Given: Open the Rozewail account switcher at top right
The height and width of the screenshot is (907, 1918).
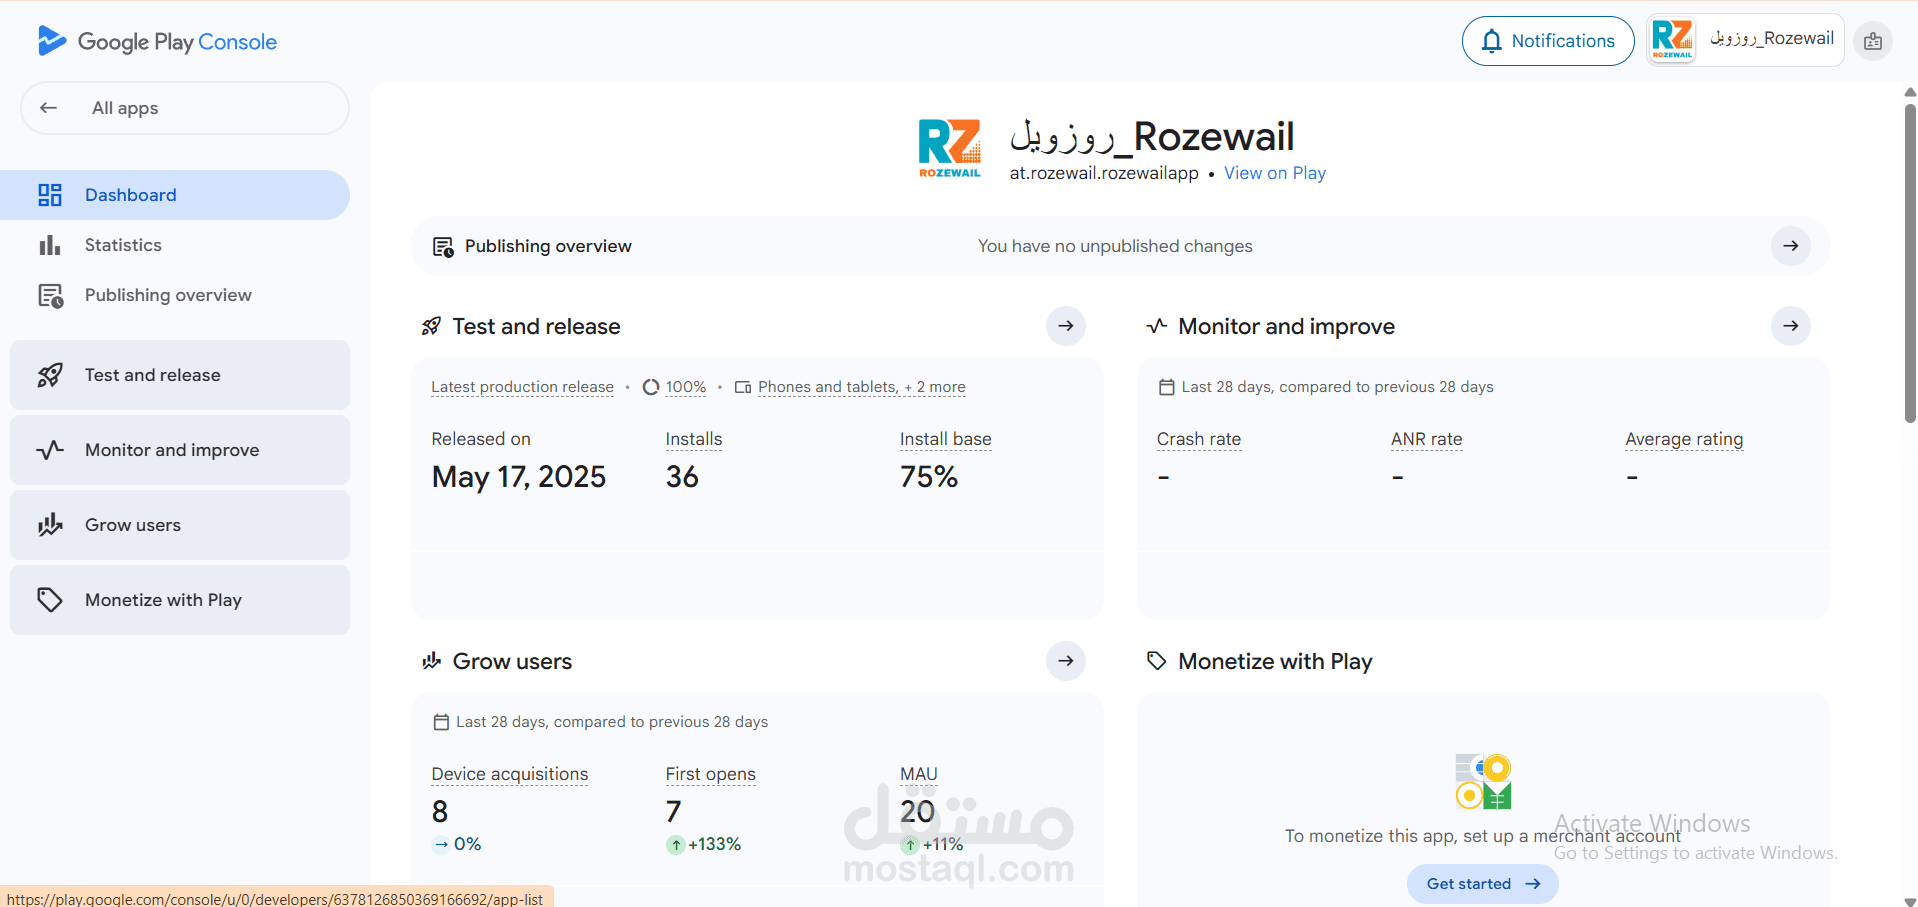Looking at the screenshot, I should pyautogui.click(x=1745, y=40).
